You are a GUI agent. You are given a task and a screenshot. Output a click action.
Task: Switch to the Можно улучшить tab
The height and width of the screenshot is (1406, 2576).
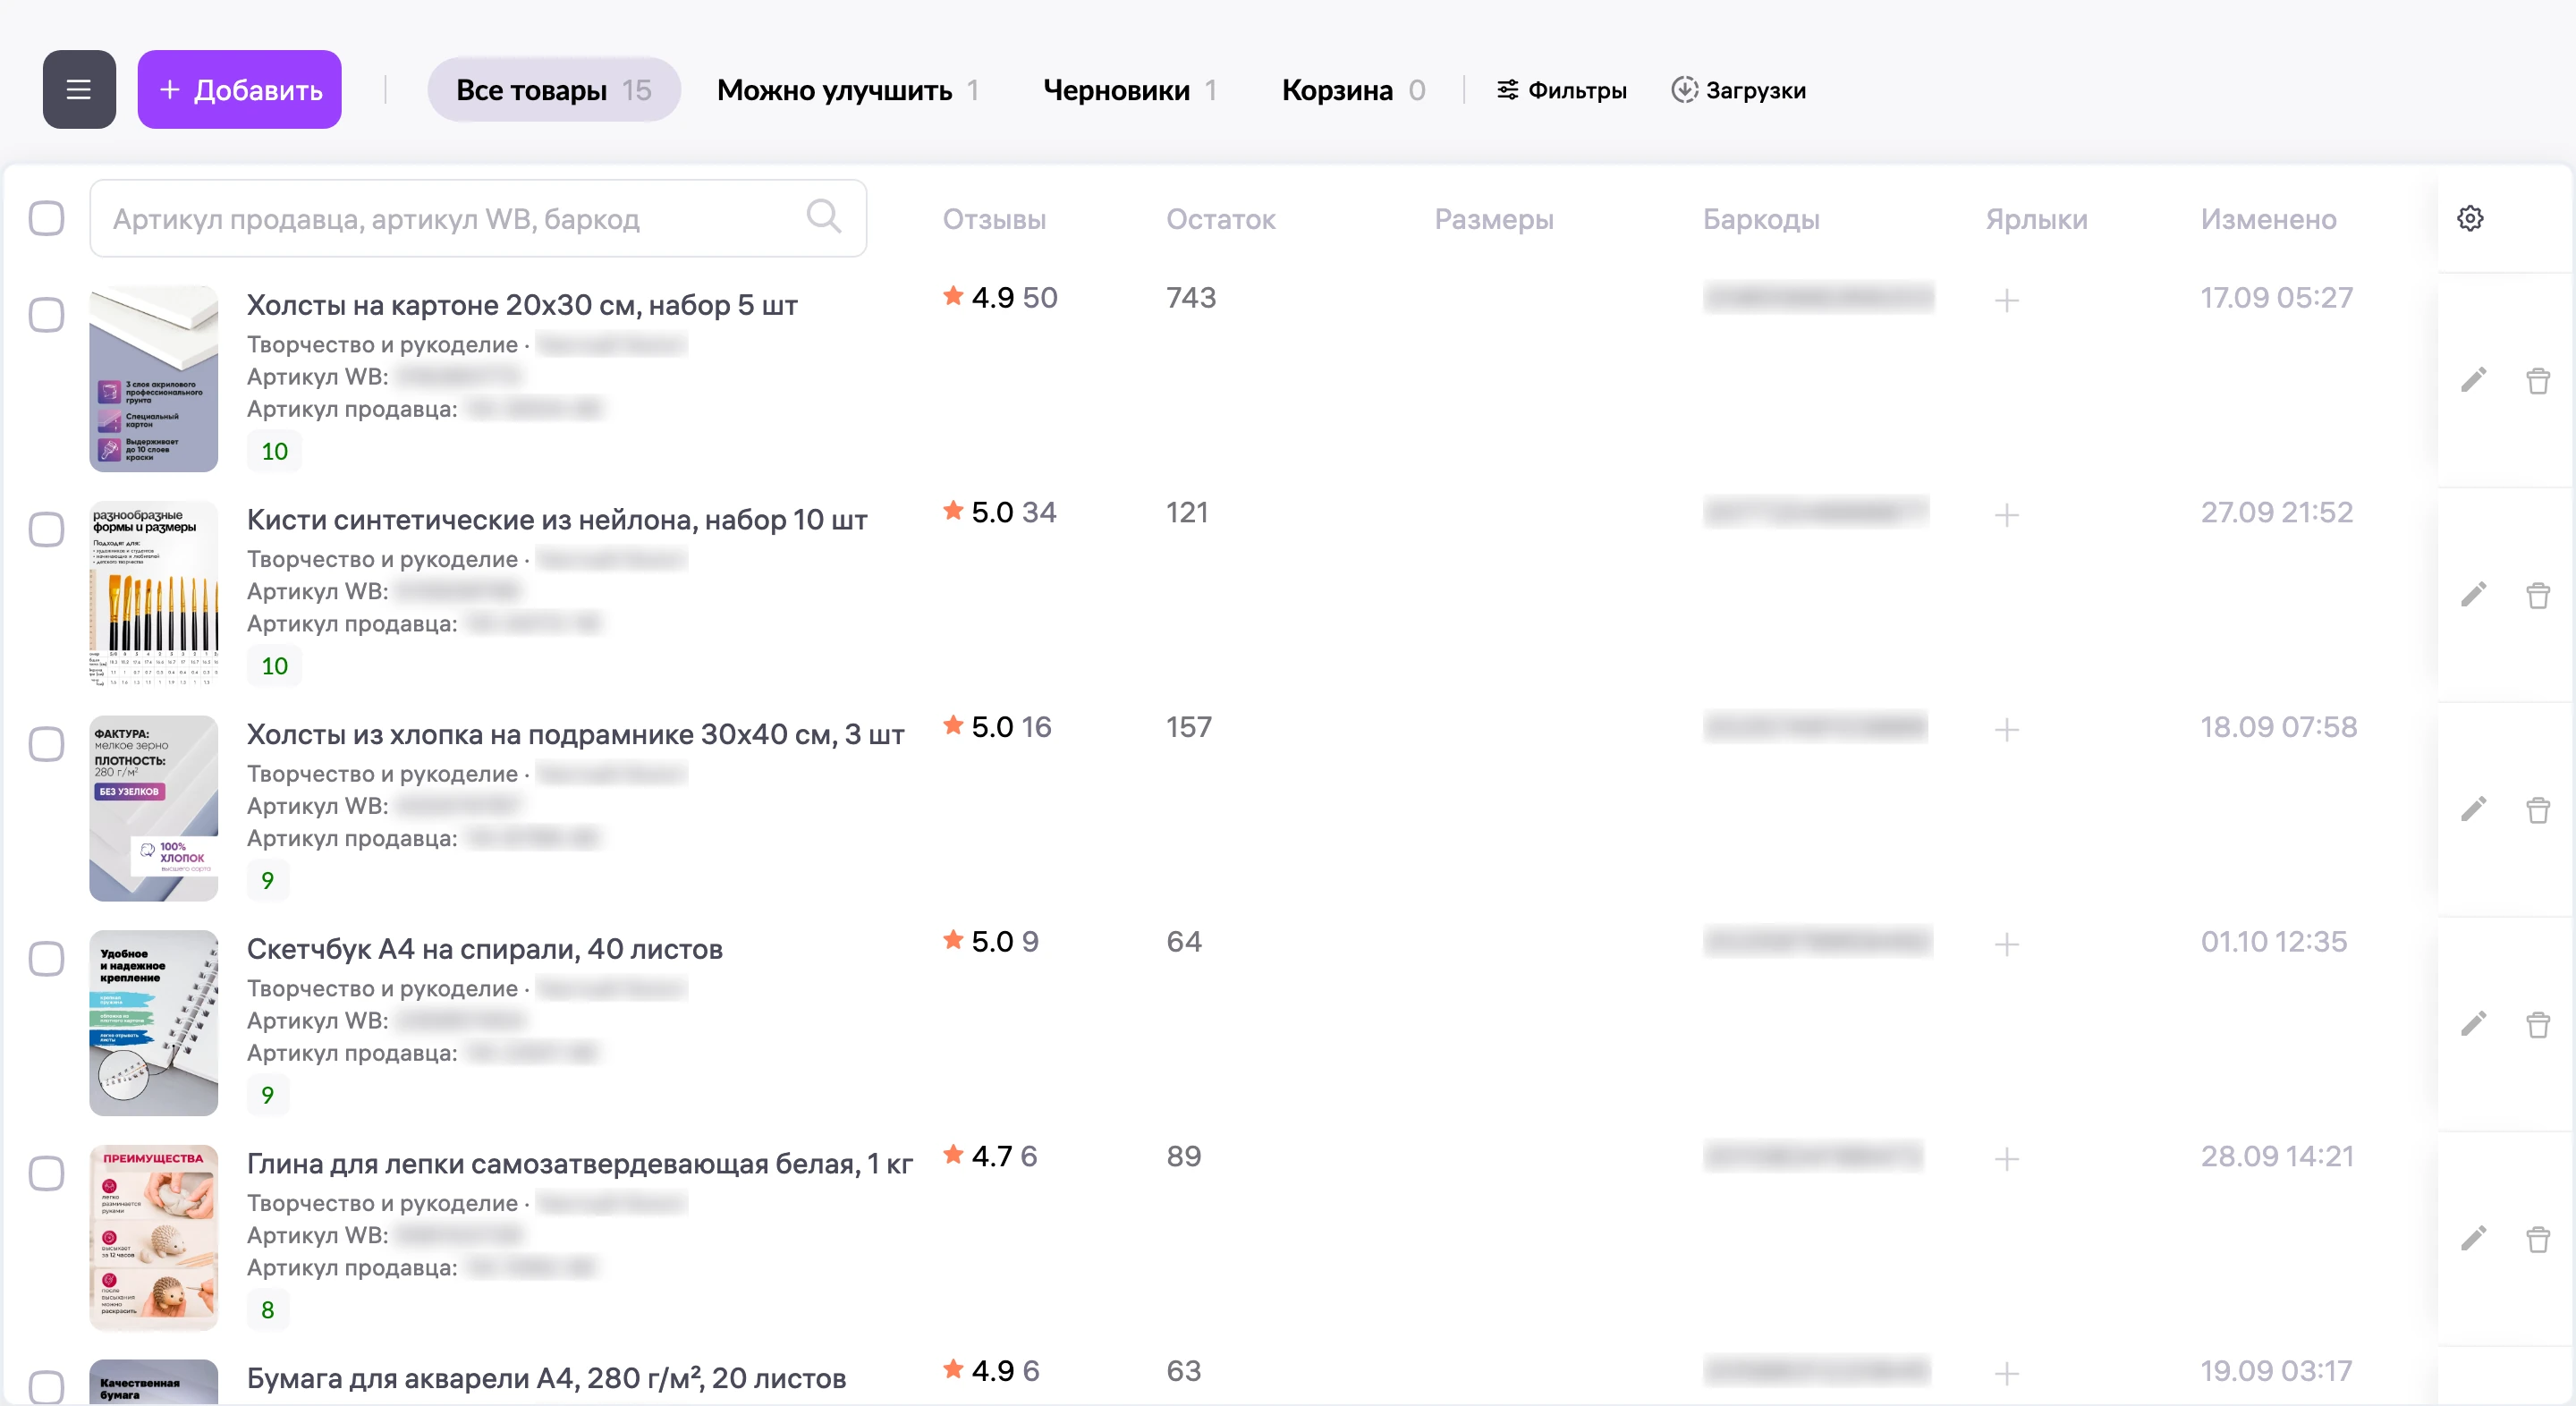848,90
